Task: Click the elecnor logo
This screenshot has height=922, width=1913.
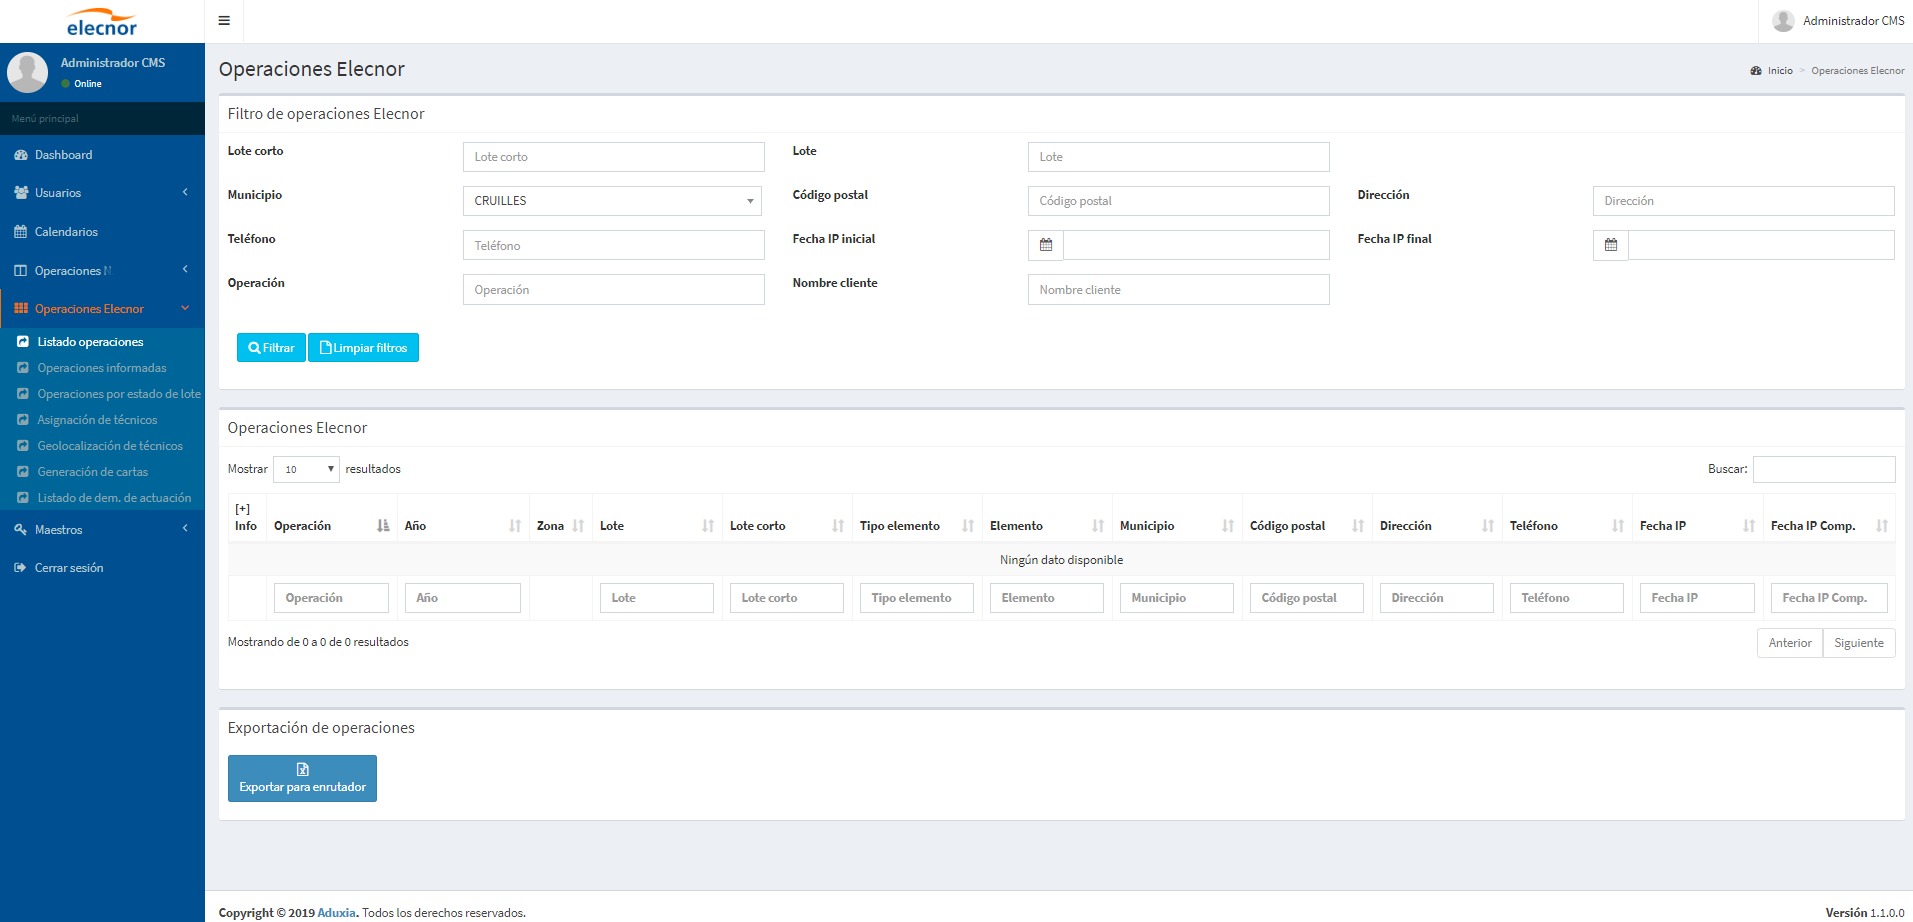Action: [102, 22]
